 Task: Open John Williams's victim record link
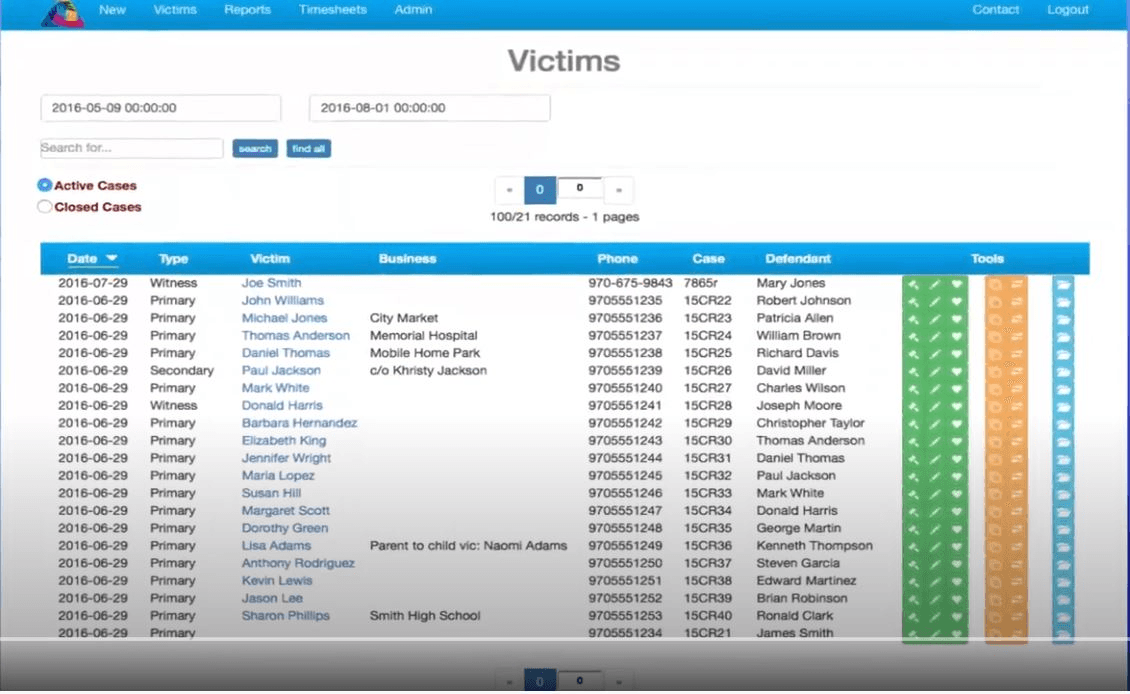(282, 301)
